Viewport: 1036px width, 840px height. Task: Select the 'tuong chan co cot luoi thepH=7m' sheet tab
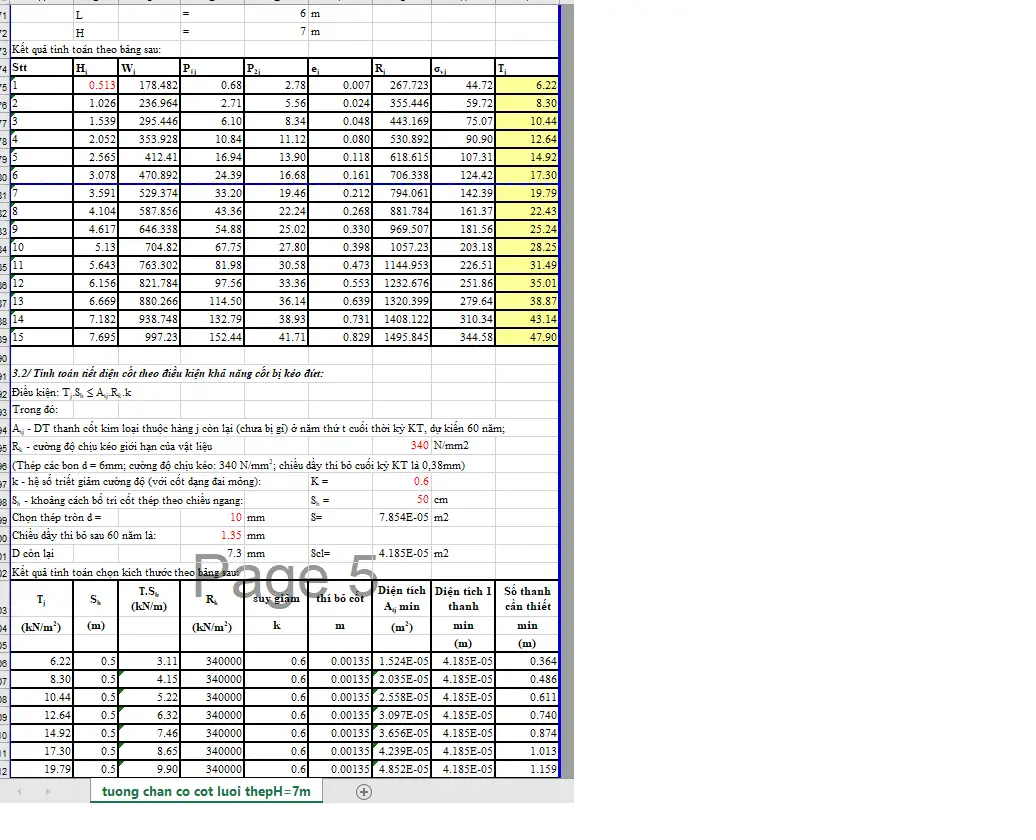point(206,791)
